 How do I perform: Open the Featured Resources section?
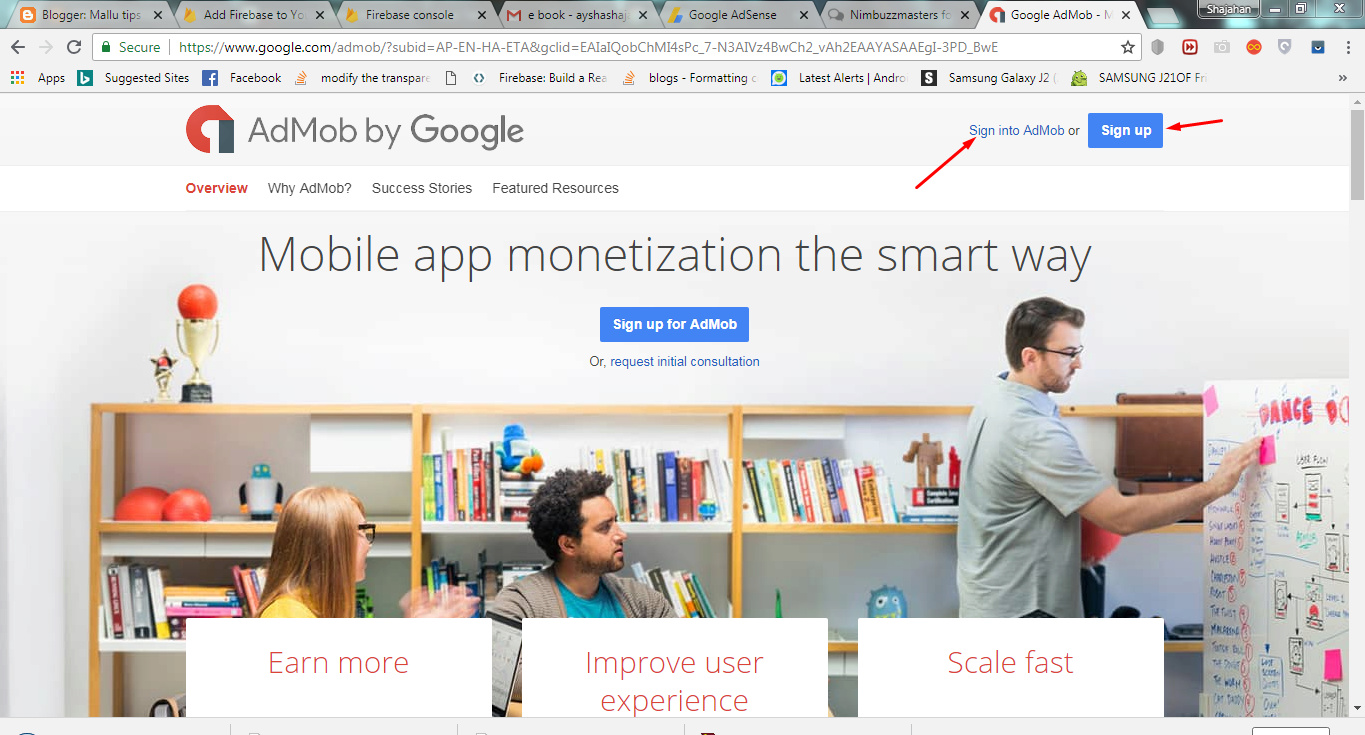555,188
